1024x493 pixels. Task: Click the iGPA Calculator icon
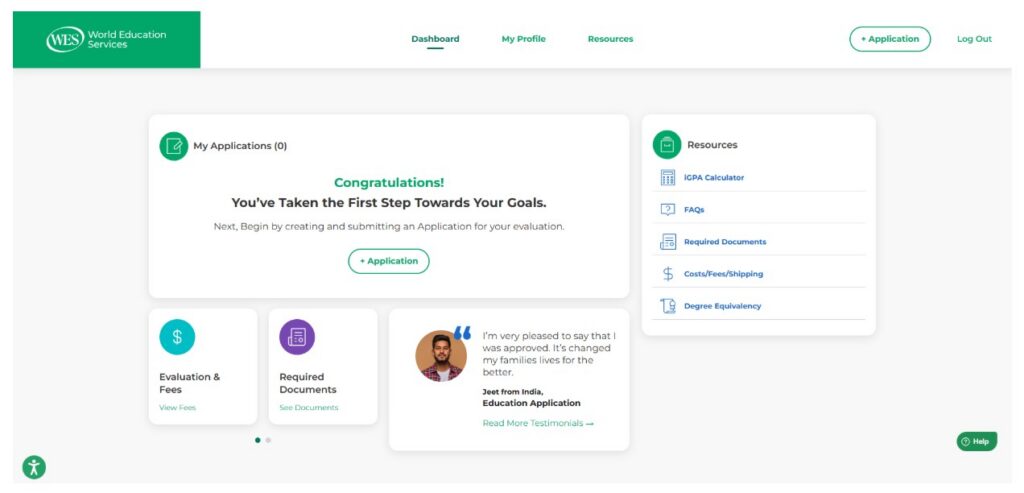668,178
